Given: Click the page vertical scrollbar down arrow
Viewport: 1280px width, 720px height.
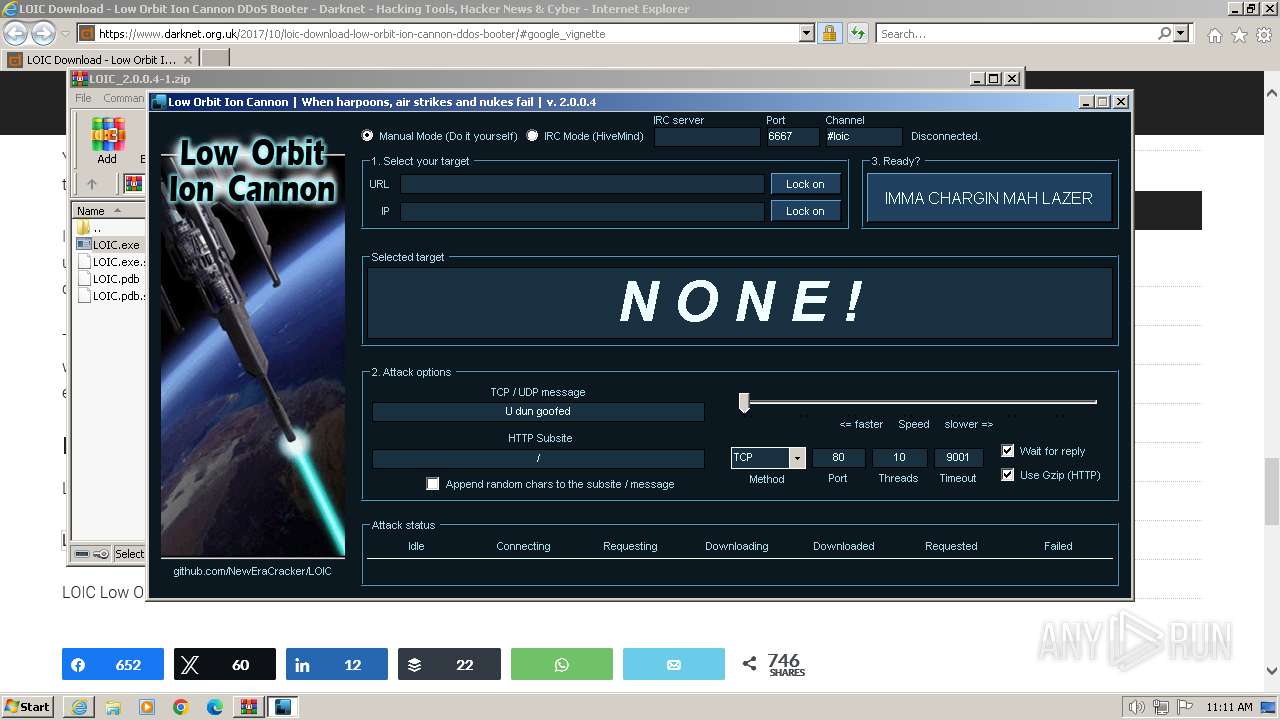Looking at the screenshot, I should [x=1271, y=672].
